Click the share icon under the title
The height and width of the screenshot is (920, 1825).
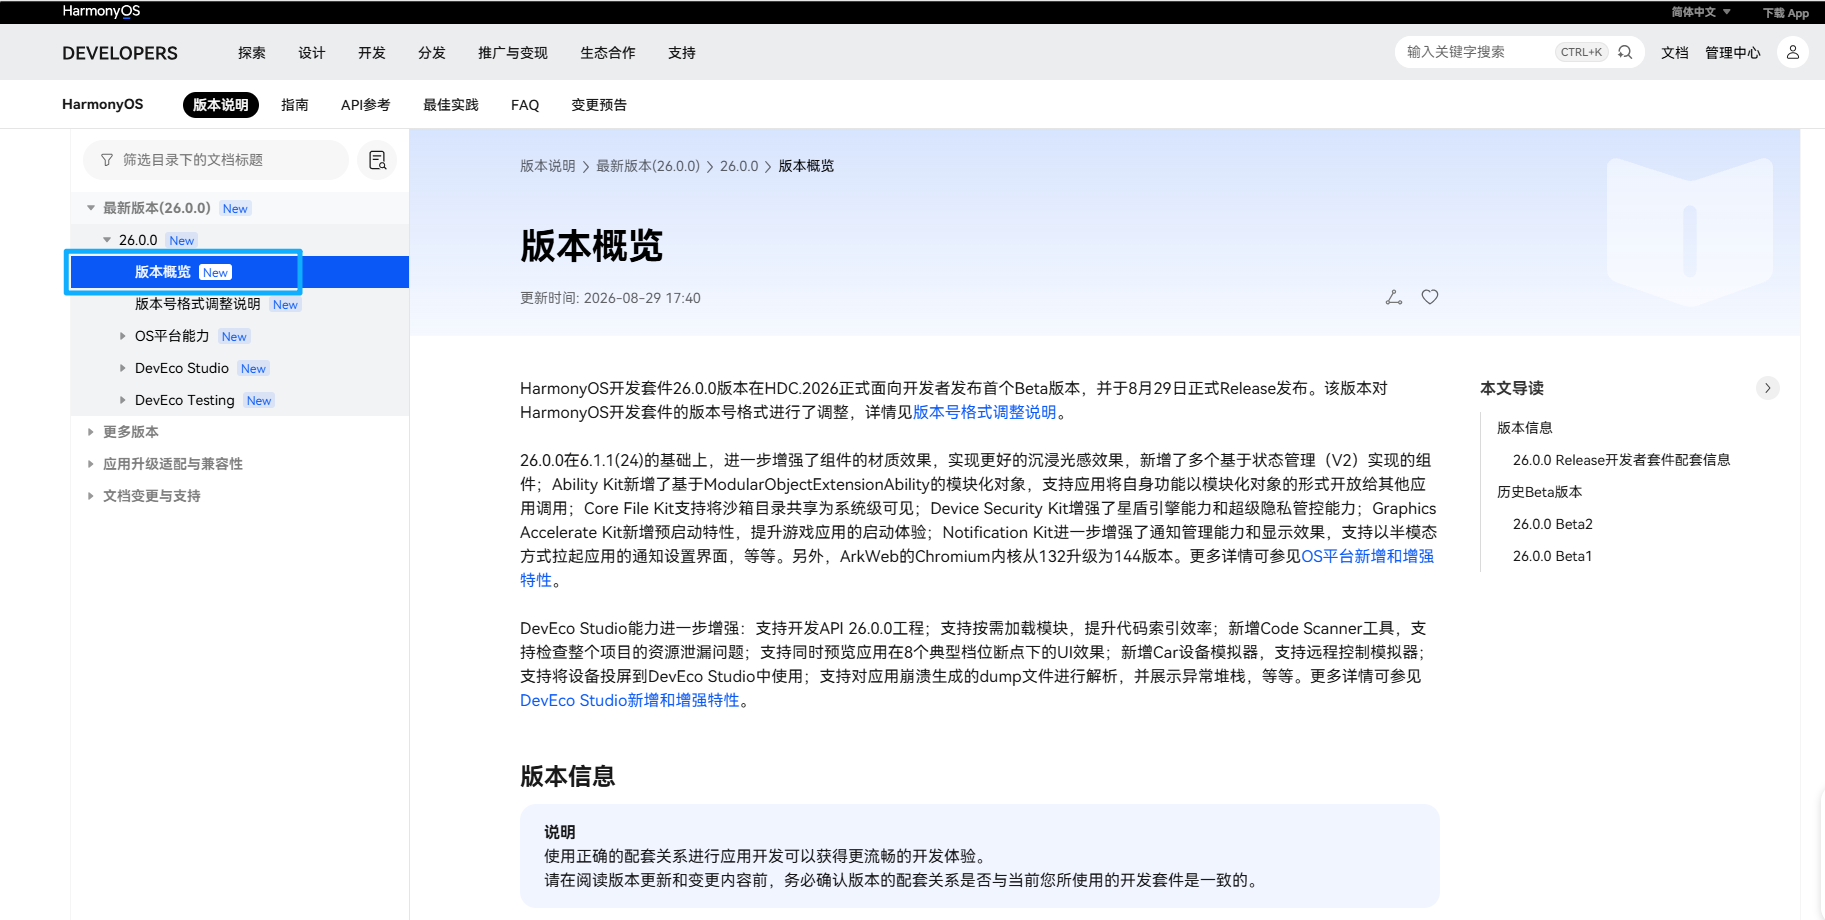pos(1394,297)
